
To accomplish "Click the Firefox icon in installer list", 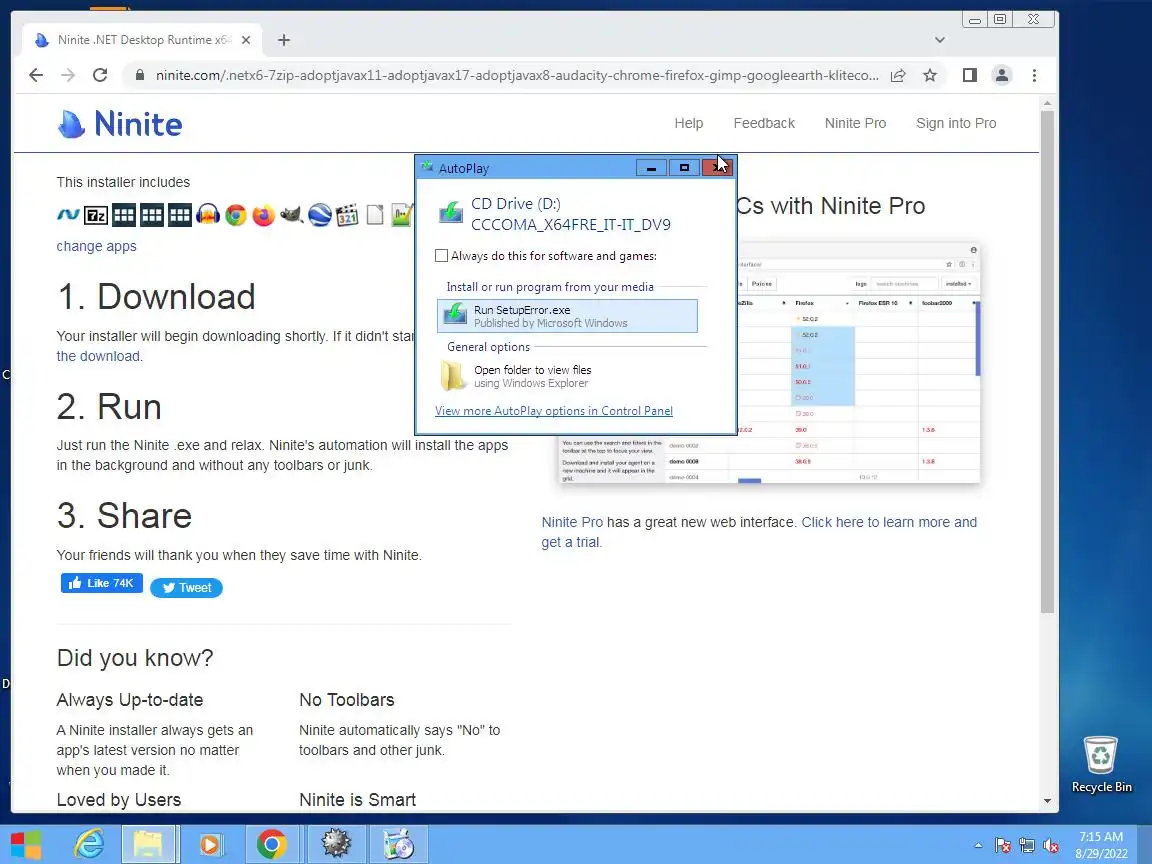I will point(263,215).
